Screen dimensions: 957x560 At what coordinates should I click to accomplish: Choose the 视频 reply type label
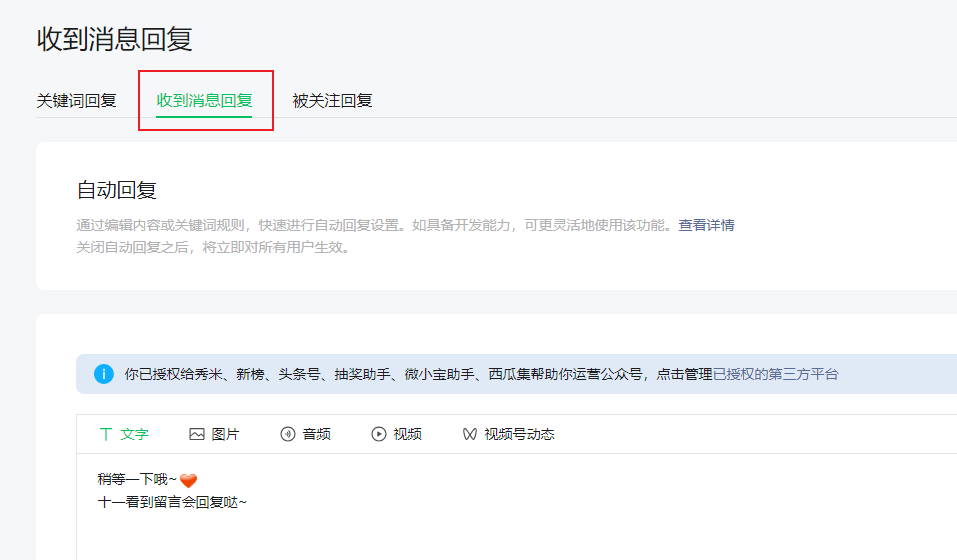[x=407, y=434]
